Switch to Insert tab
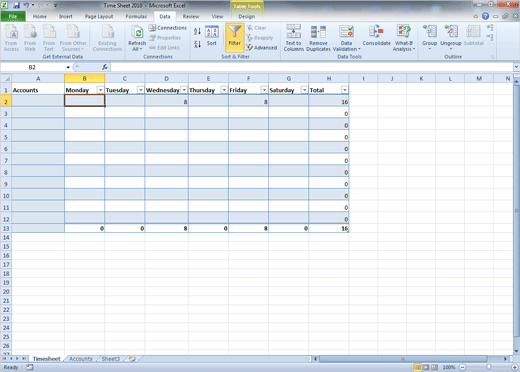The image size is (520, 372). pos(66,16)
